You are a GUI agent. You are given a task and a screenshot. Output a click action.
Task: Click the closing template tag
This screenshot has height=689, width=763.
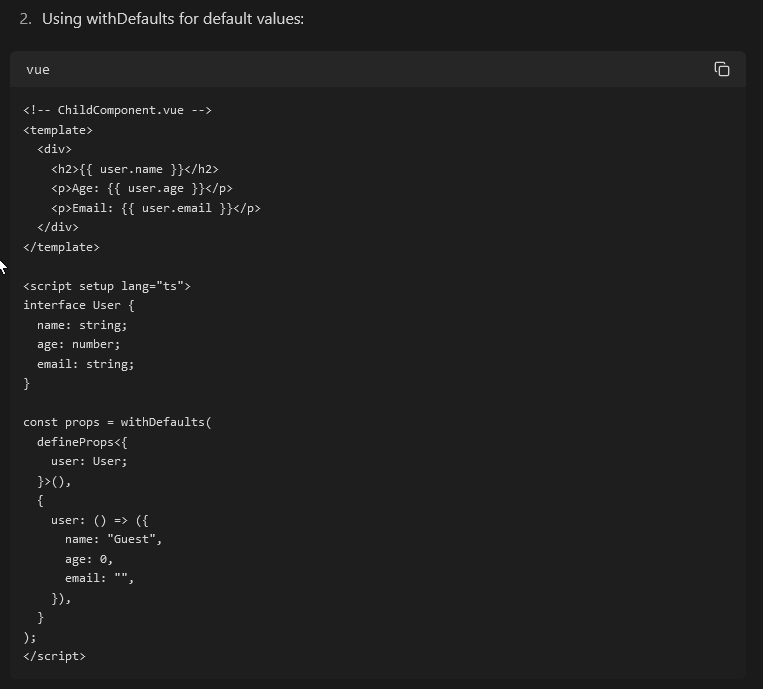click(61, 247)
